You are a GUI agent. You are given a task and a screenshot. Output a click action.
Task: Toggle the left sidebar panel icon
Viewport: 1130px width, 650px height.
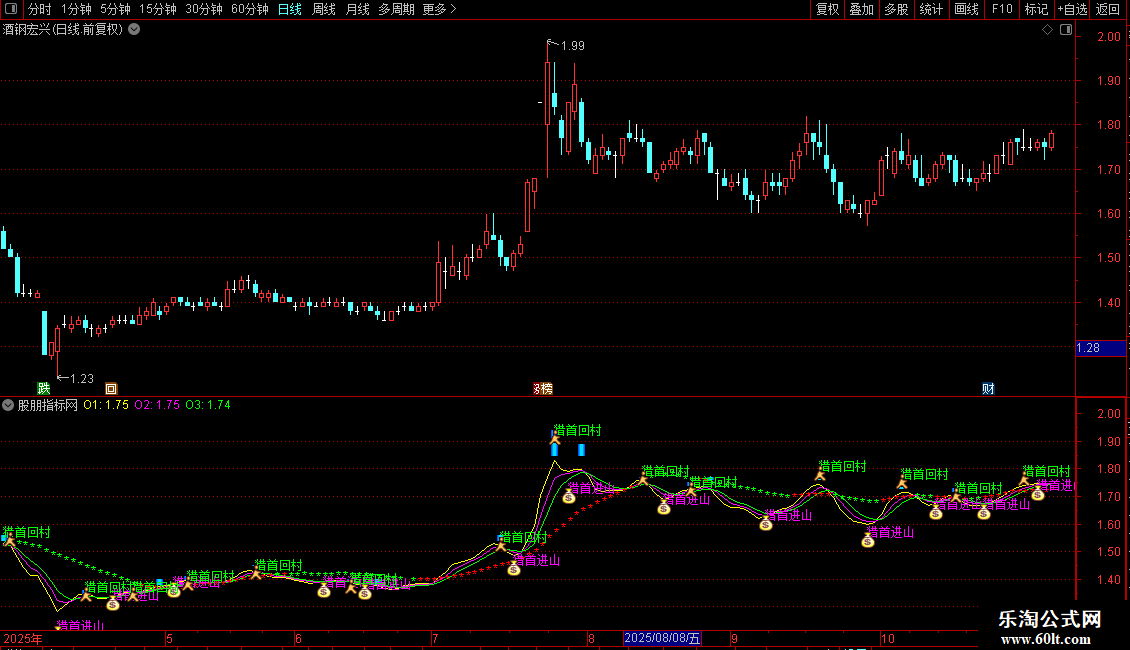tap(11, 9)
